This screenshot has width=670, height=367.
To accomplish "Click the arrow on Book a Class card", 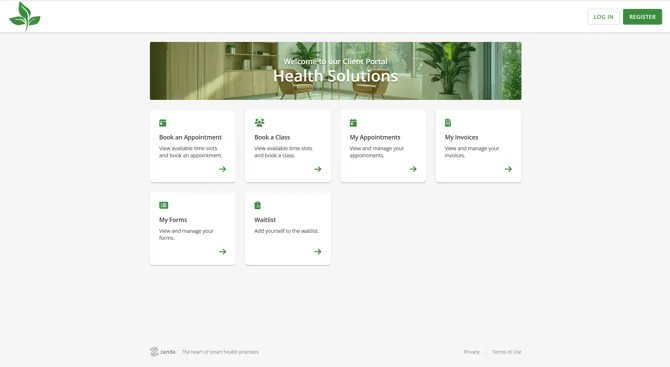I will click(318, 169).
